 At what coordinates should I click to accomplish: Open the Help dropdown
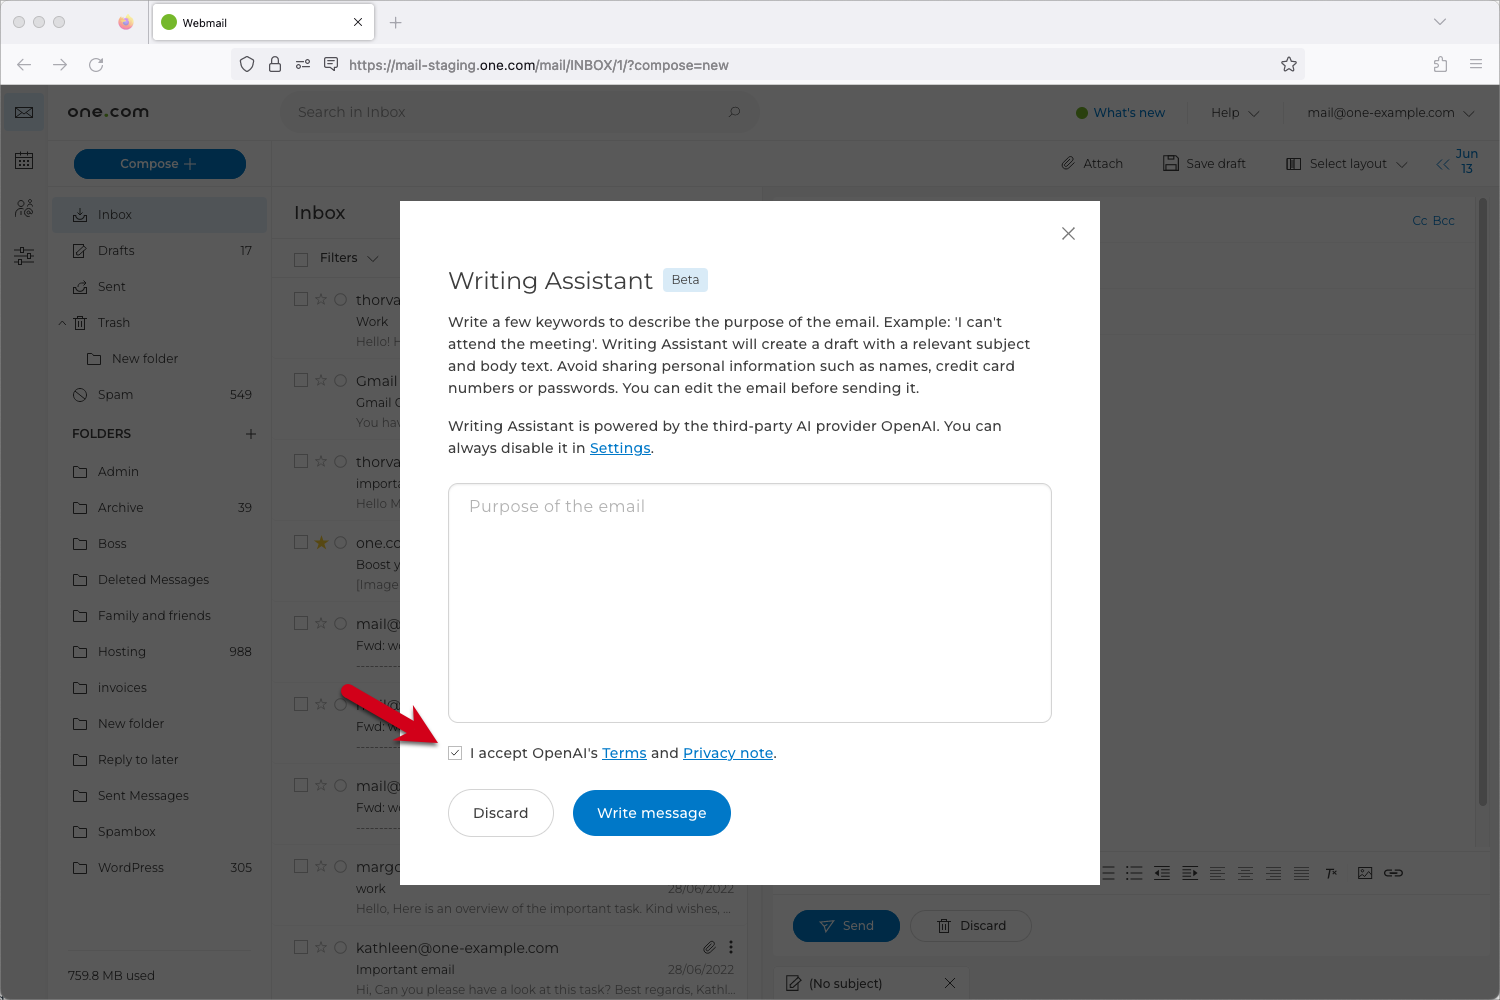1235,112
